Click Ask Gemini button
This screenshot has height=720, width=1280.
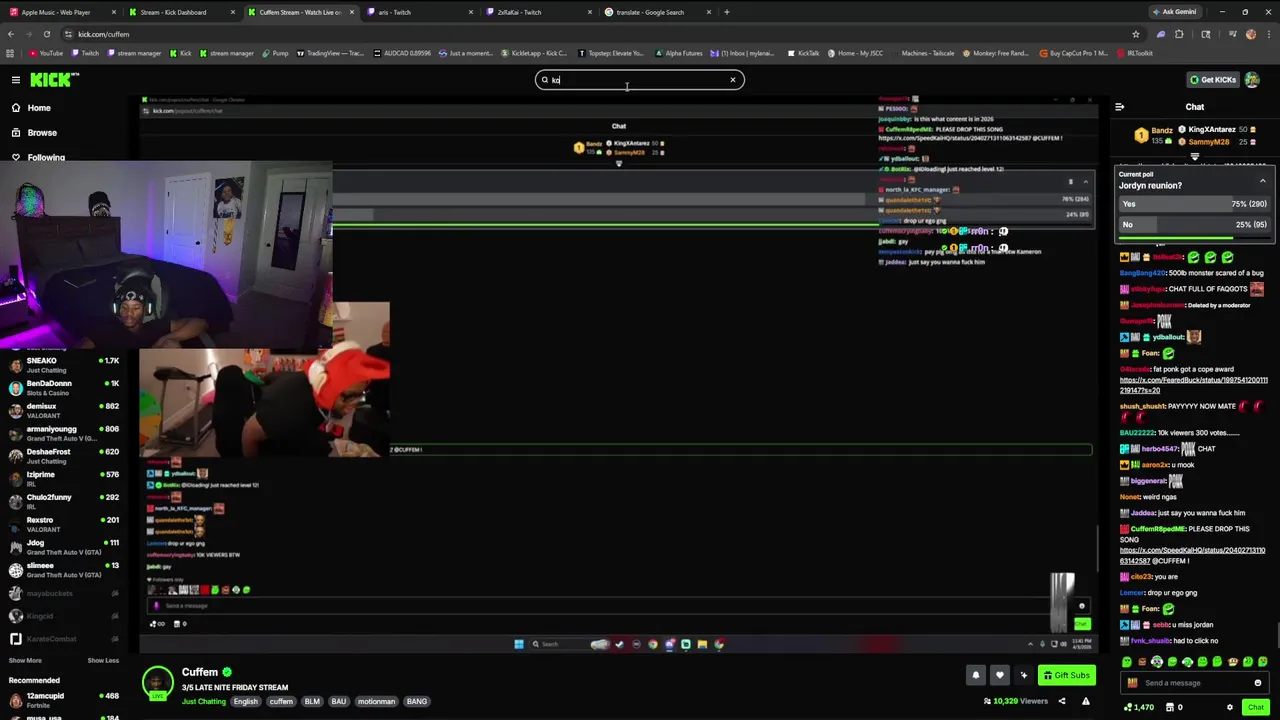pos(1173,12)
